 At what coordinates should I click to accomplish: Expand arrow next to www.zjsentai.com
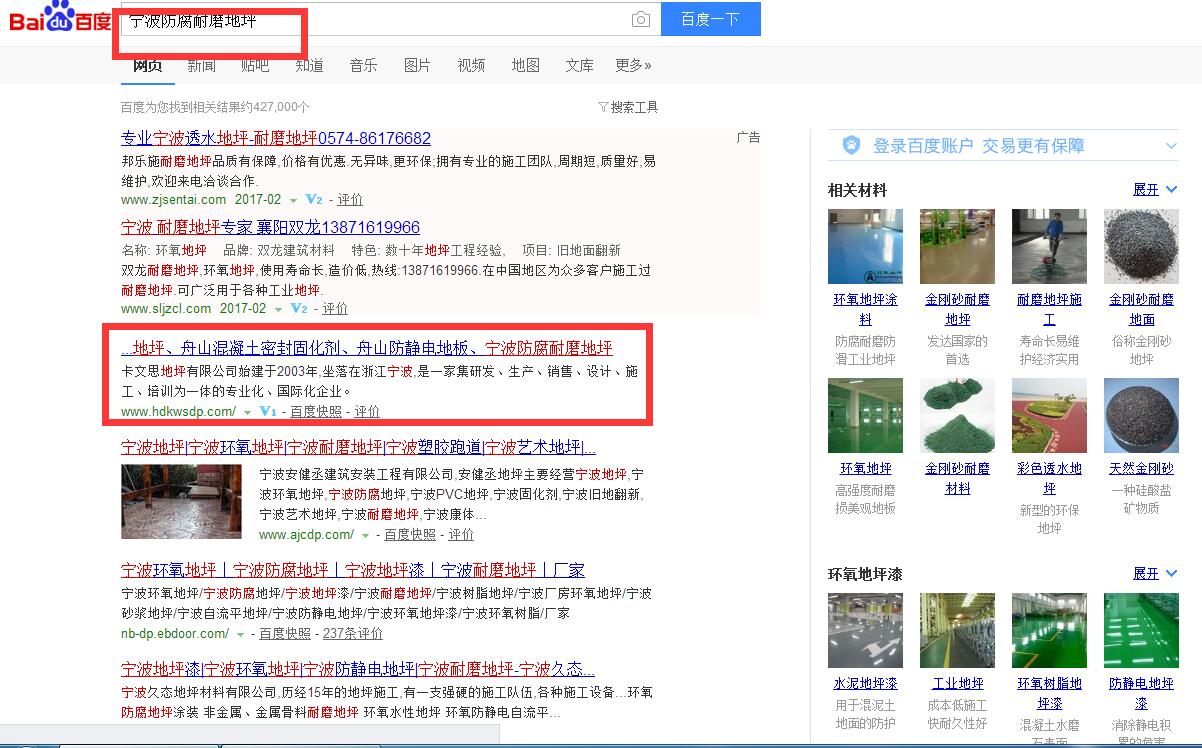pyautogui.click(x=293, y=200)
